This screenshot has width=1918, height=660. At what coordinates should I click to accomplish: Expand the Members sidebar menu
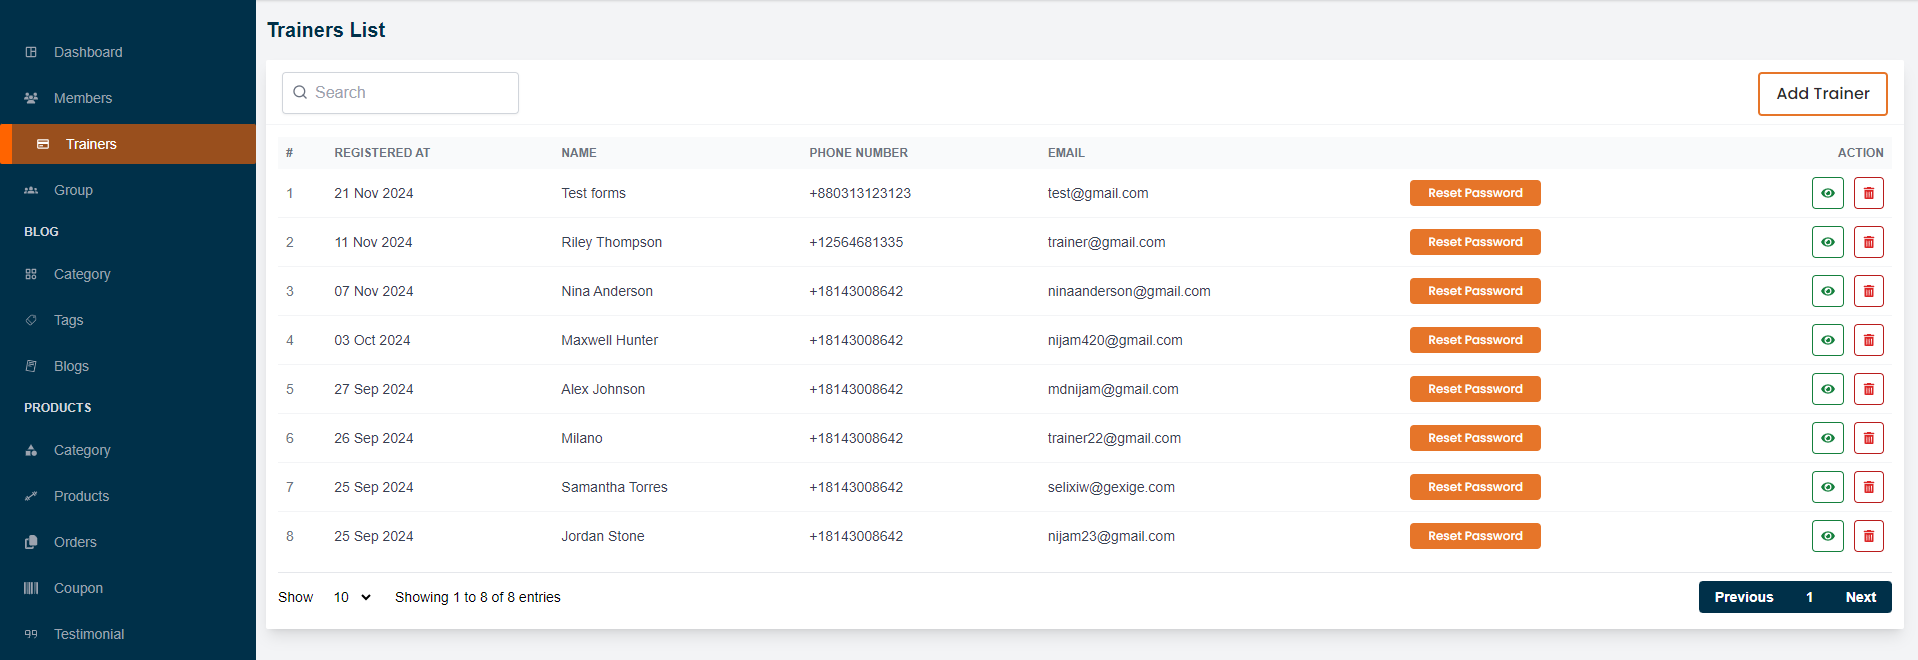[82, 98]
